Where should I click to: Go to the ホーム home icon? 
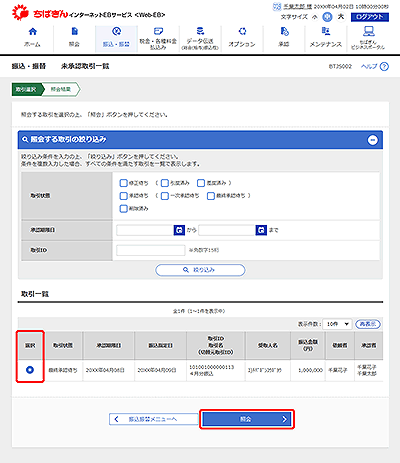32,32
